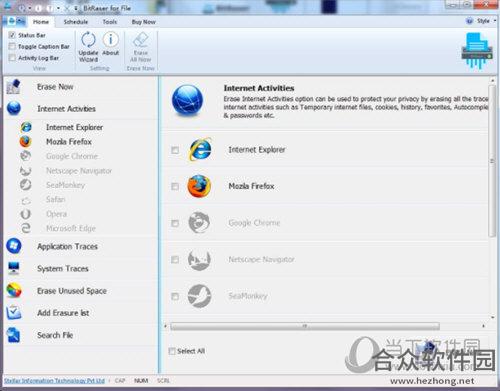Click the Search File magnifier icon
500x391 pixels.
(14, 335)
